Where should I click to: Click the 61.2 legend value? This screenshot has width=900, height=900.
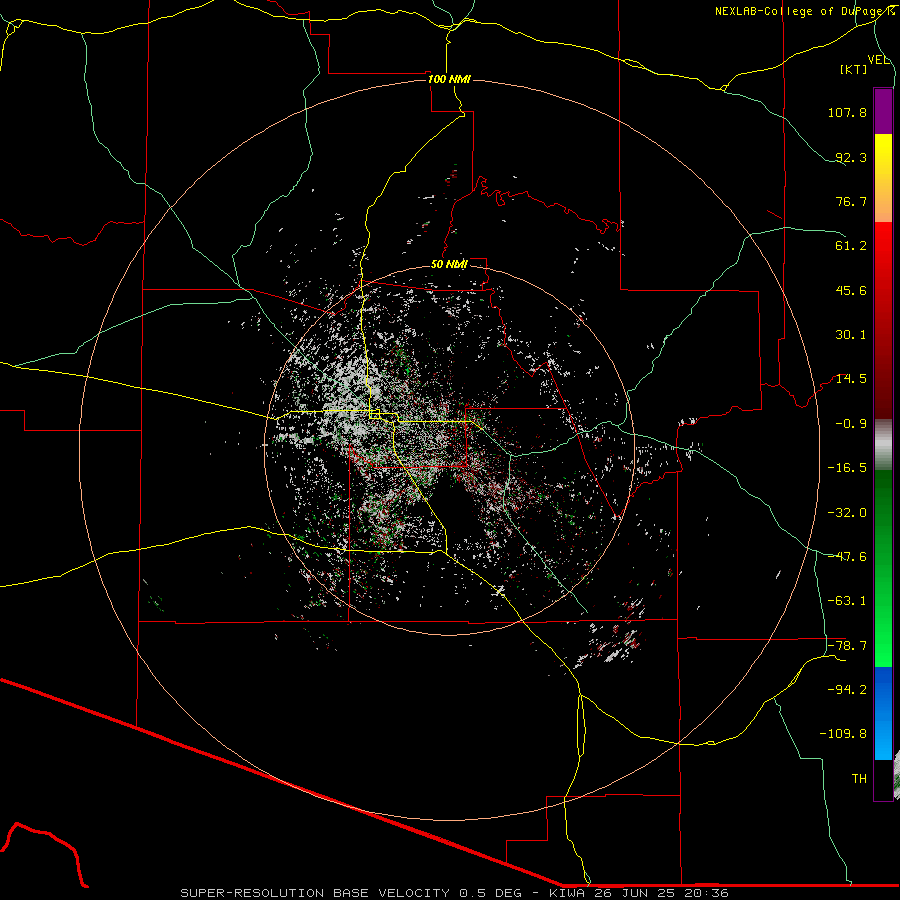click(851, 246)
